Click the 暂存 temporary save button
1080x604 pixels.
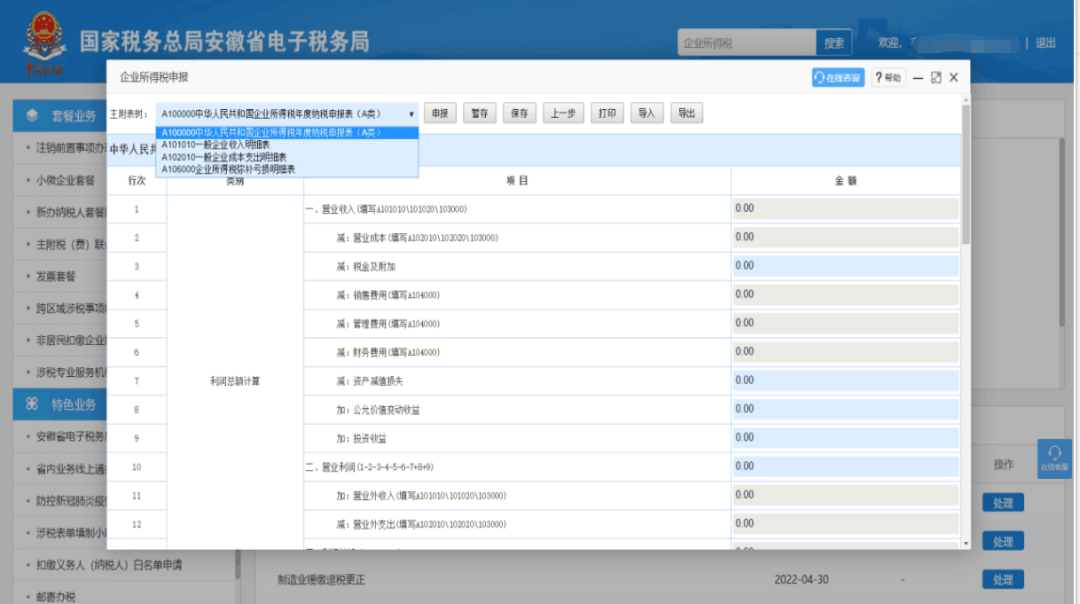(479, 114)
